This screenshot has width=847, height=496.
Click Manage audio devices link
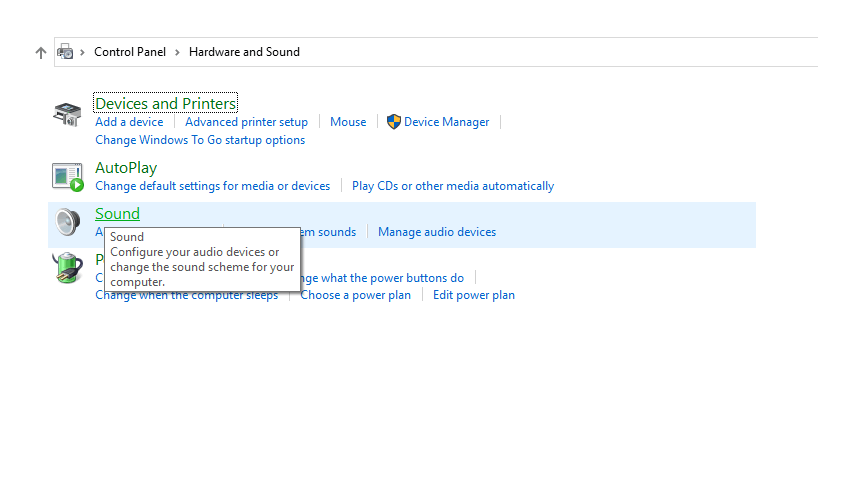[x=437, y=232]
